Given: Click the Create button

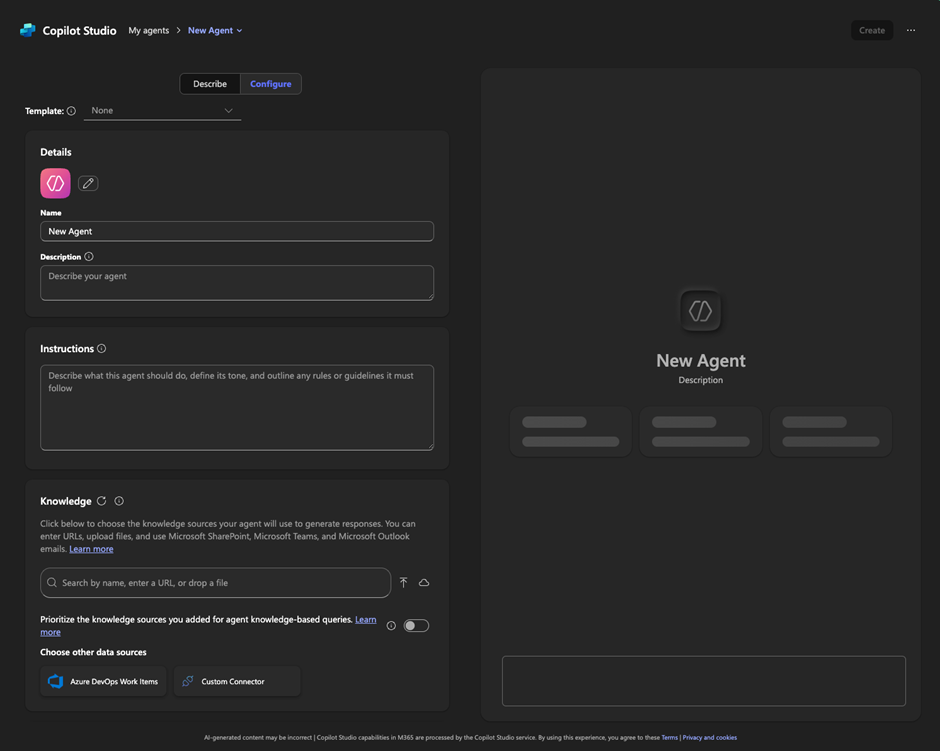Looking at the screenshot, I should point(872,31).
